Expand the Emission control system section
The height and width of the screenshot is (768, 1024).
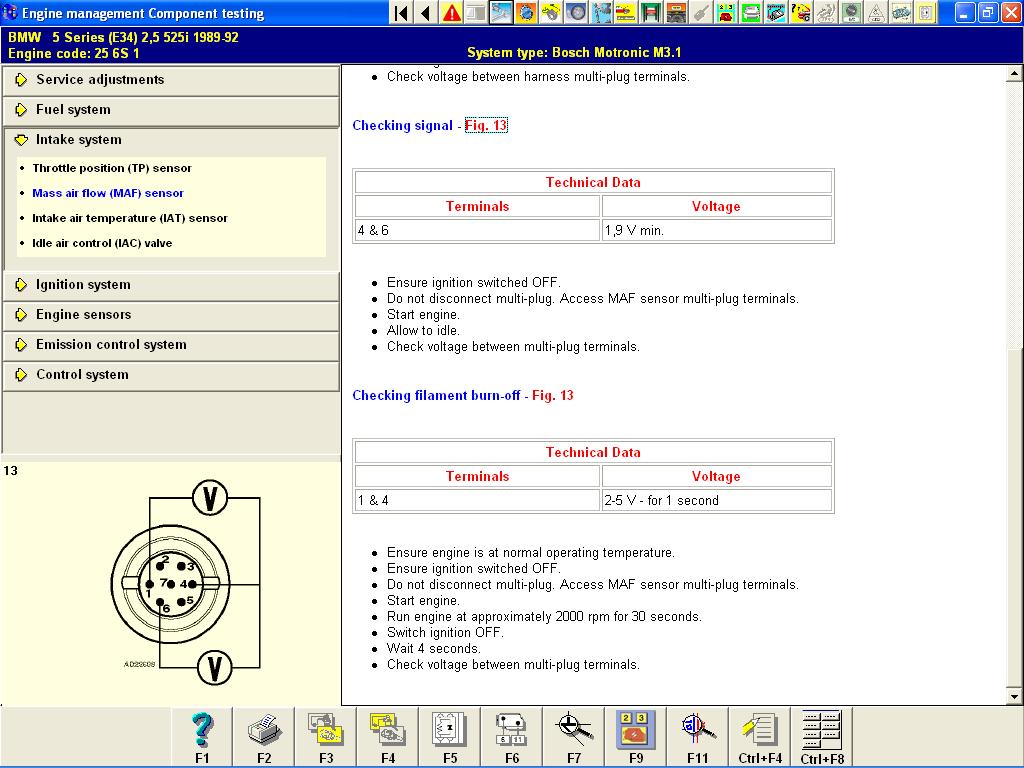tap(171, 345)
